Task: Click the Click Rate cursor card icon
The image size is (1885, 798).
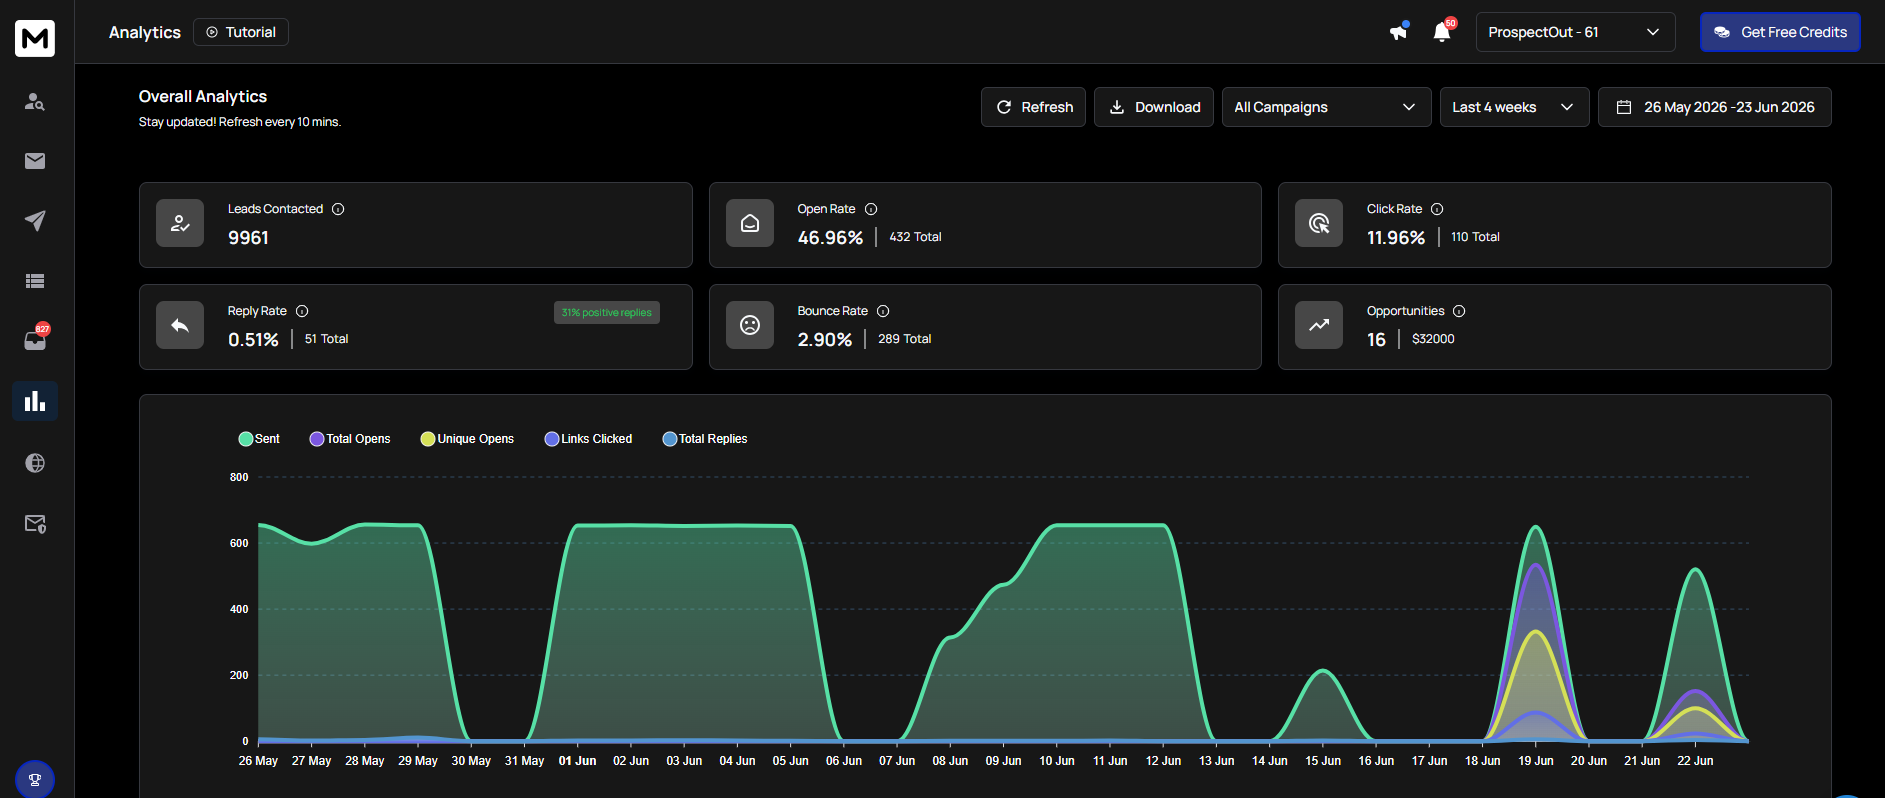Action: [1319, 223]
